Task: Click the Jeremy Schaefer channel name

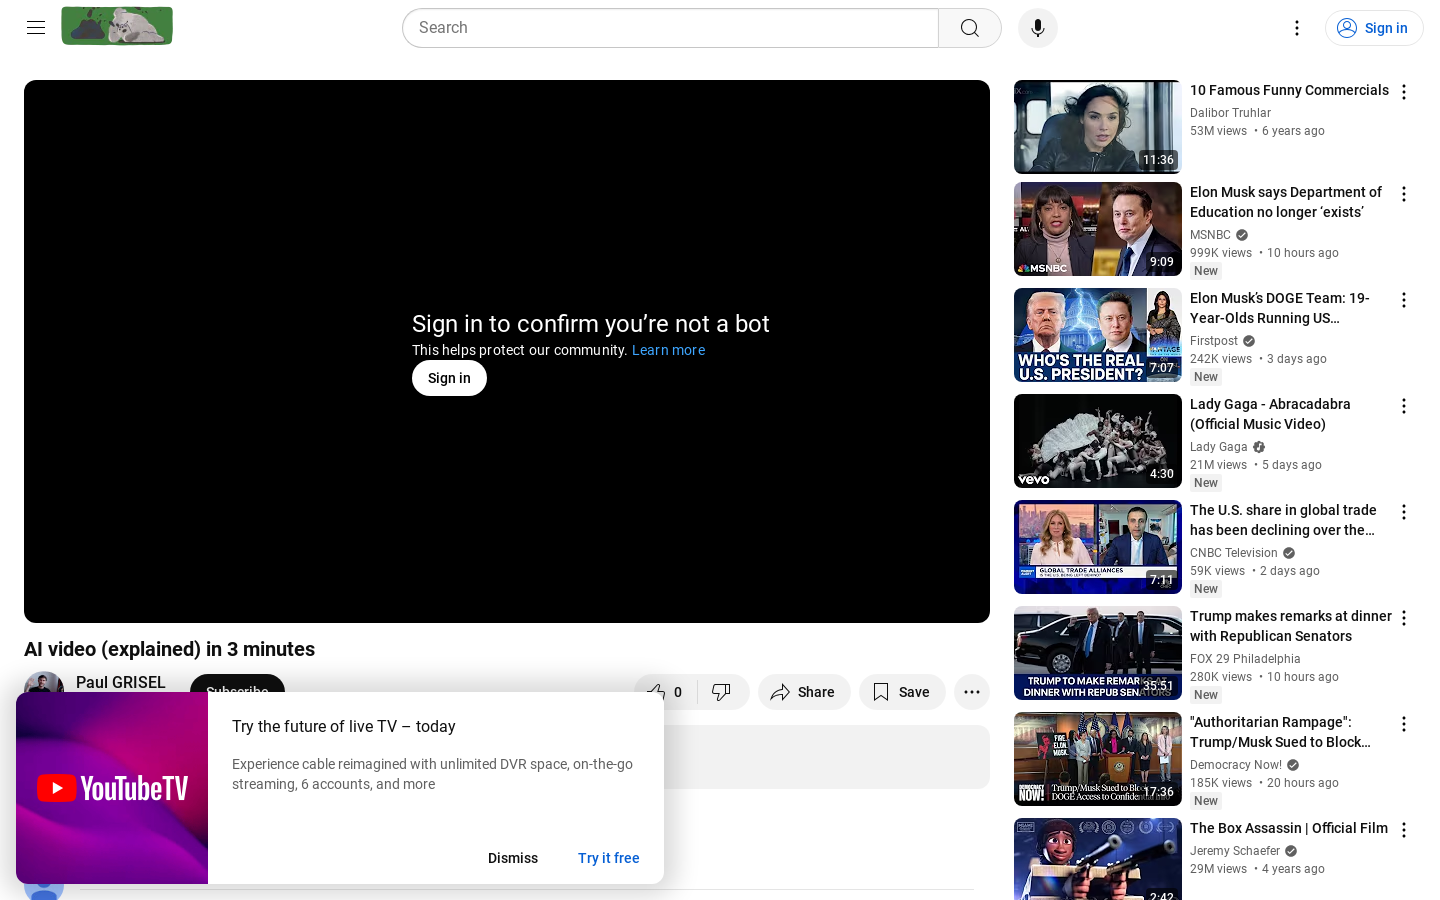Action: pos(1235,851)
